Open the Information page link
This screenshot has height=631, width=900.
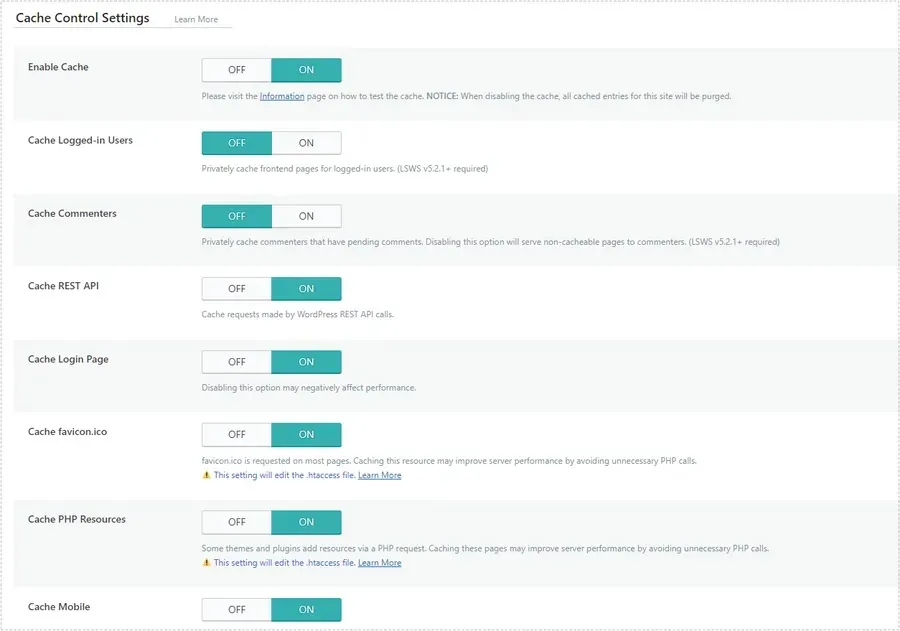point(282,96)
